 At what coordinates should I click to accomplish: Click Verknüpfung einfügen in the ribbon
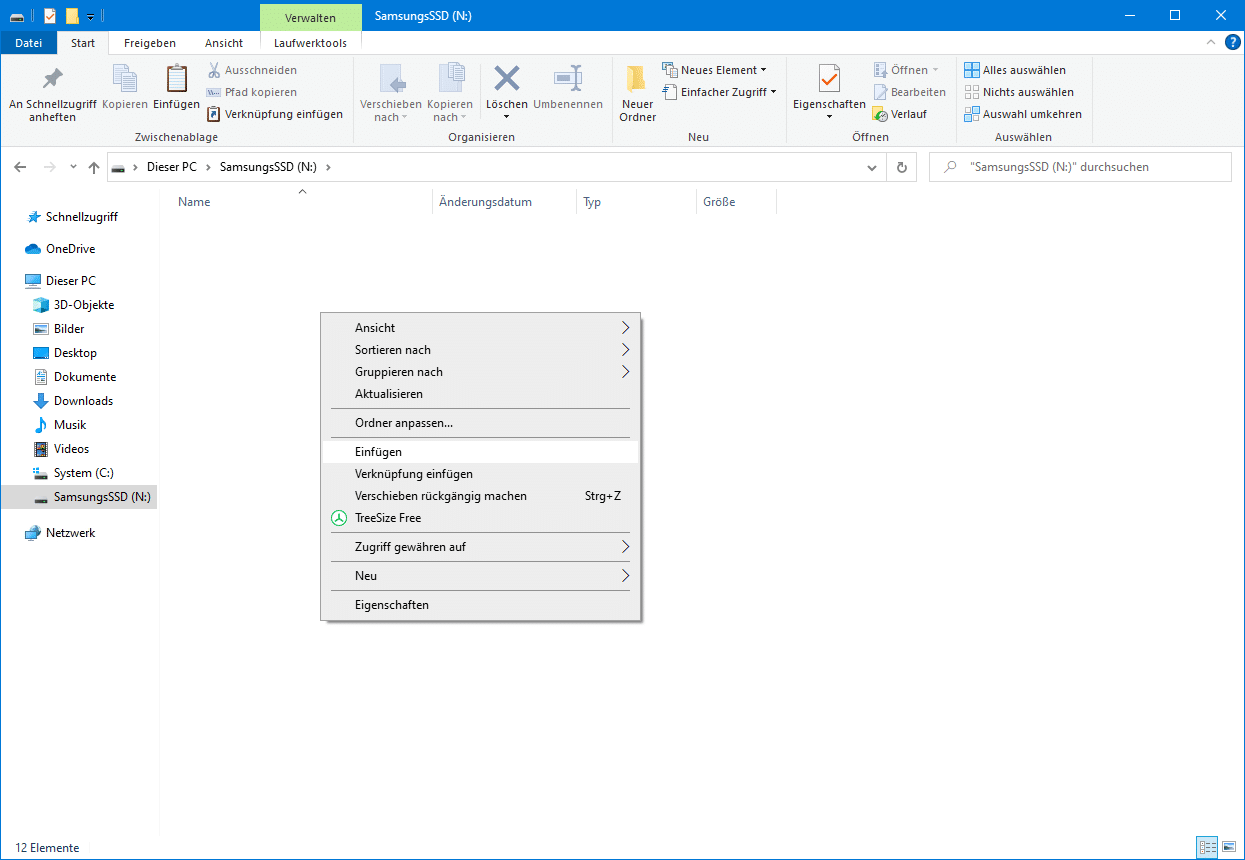[275, 114]
